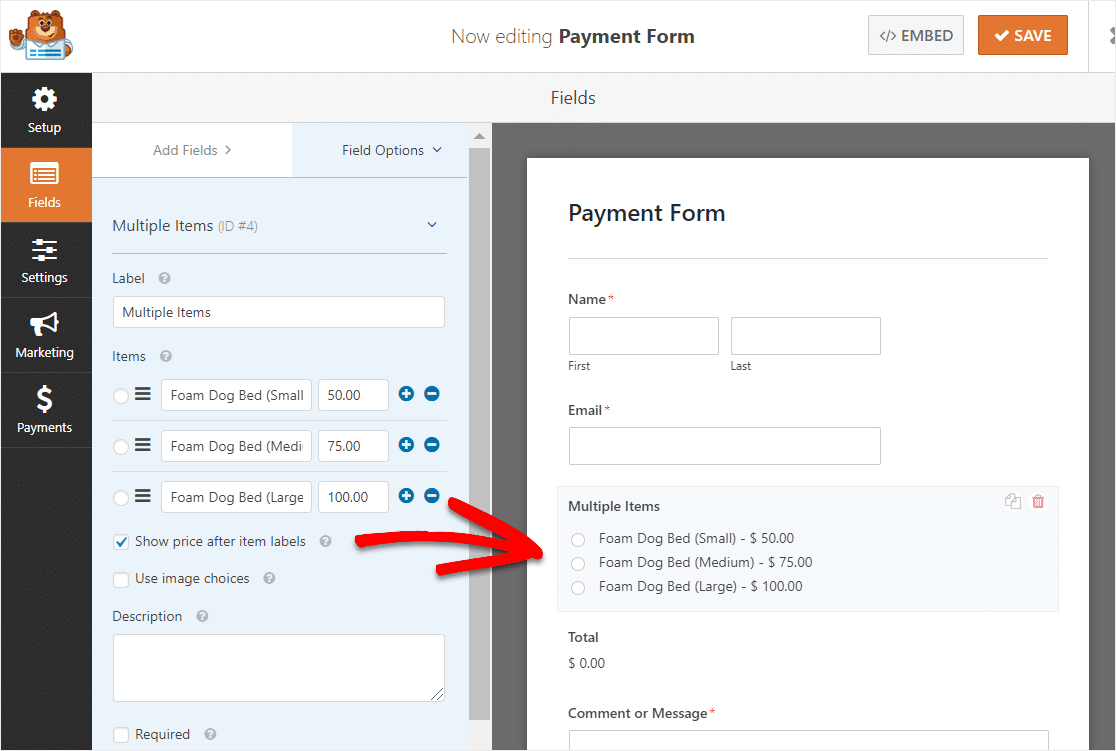
Task: Edit the 75.00 price field
Action: point(353,446)
